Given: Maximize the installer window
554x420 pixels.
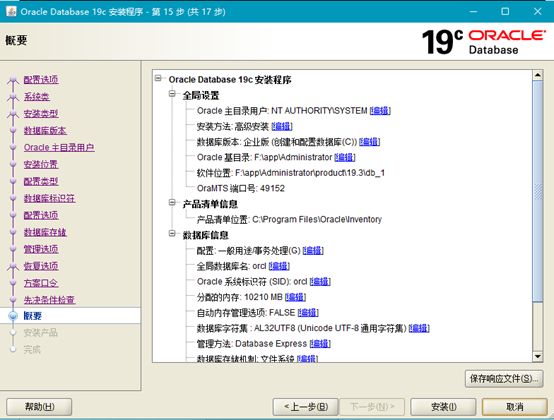Looking at the screenshot, I should (x=505, y=11).
